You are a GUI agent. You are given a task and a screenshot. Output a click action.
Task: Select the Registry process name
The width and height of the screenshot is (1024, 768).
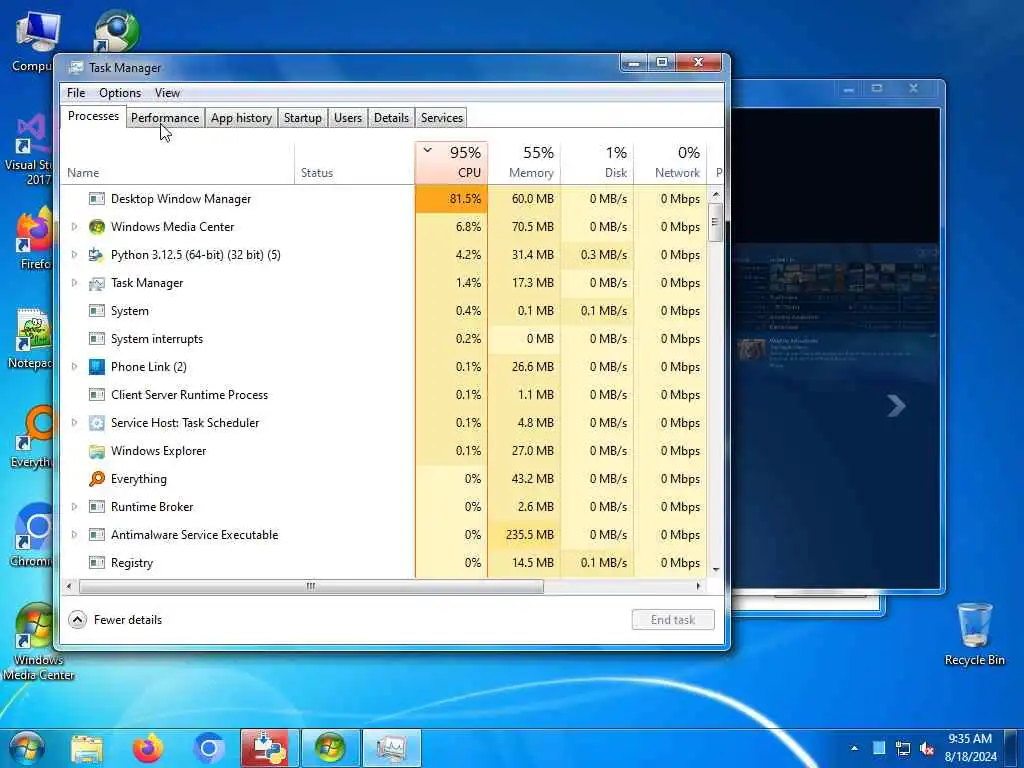coord(132,563)
